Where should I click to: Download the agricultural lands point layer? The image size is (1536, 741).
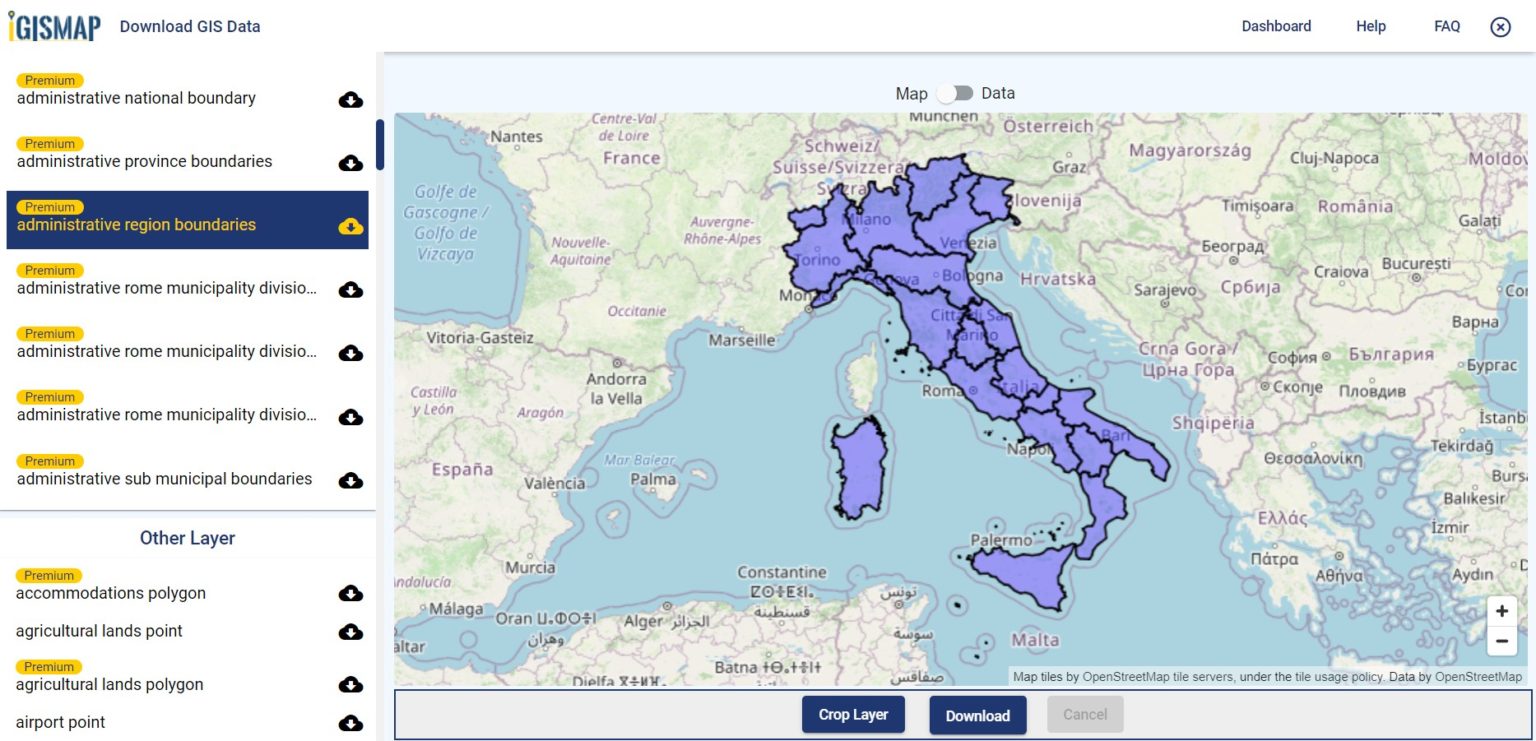[x=351, y=631]
